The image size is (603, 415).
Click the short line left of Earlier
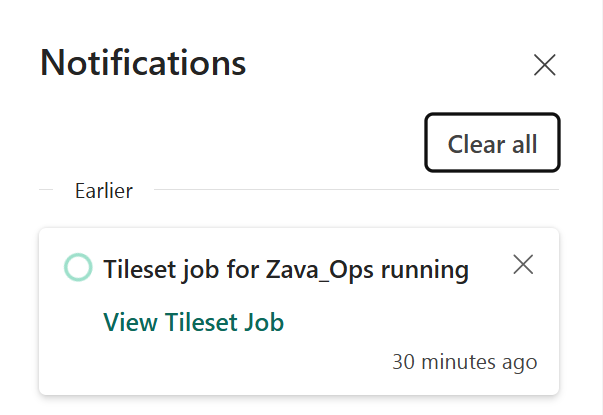click(46, 190)
